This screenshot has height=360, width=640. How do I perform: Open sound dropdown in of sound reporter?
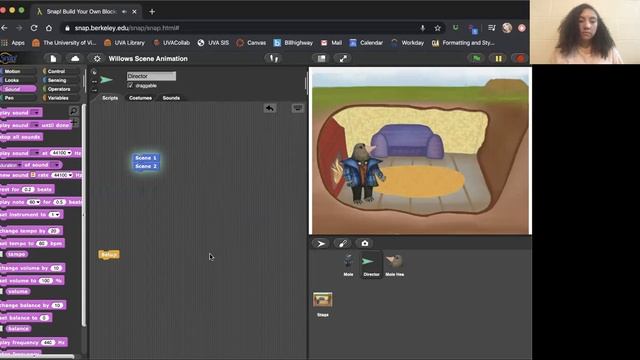point(56,165)
